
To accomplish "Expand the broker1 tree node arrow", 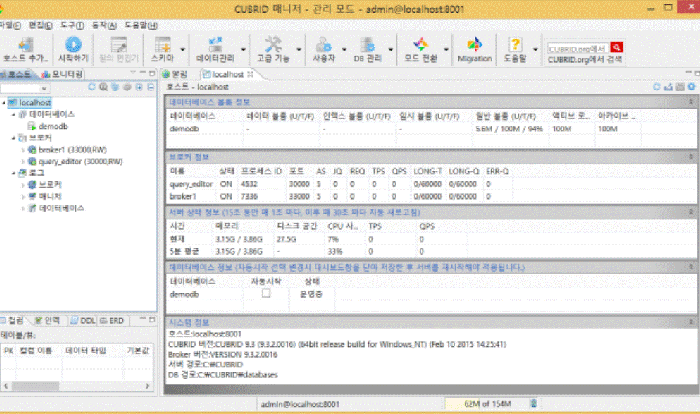I will tap(23, 150).
